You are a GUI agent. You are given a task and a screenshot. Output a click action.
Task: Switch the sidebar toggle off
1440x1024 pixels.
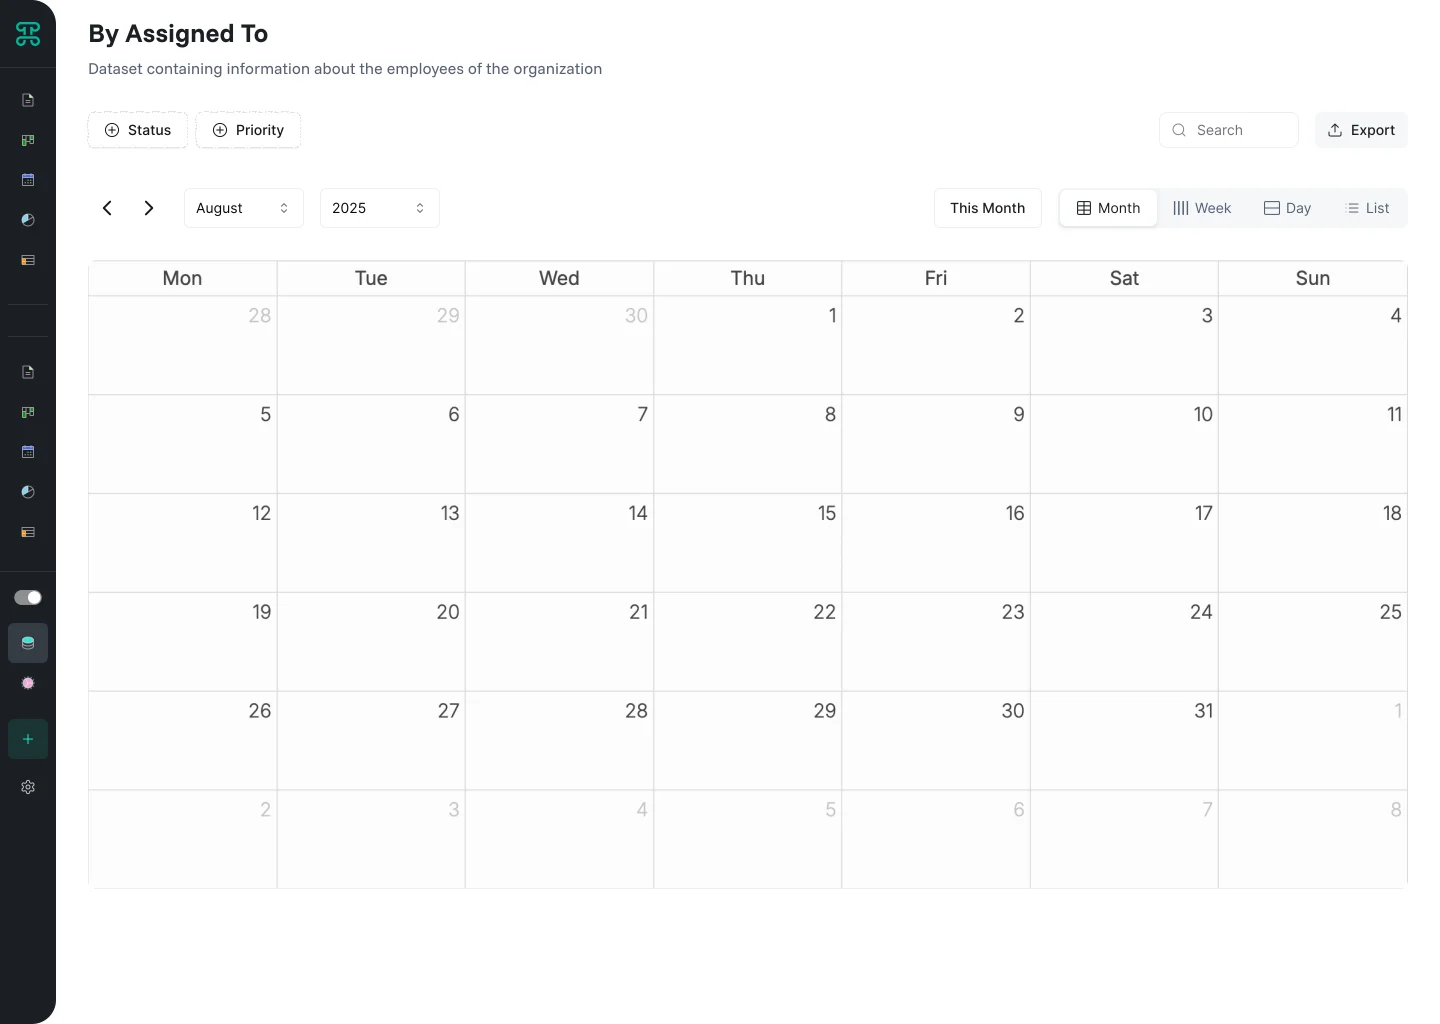(28, 597)
